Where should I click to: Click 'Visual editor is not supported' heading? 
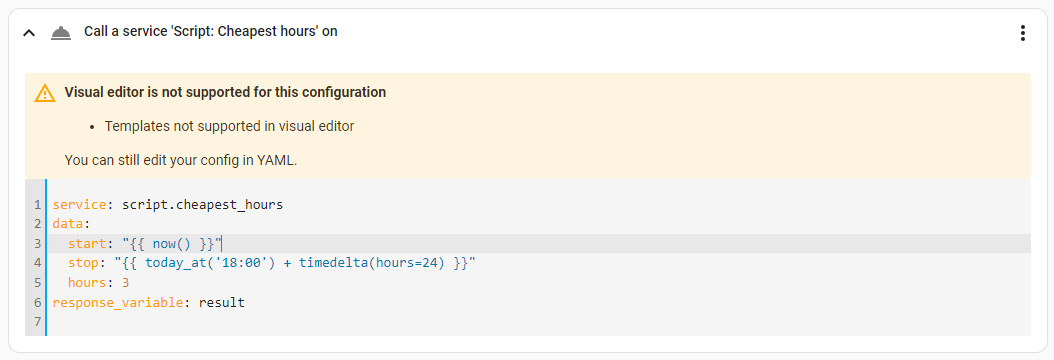coord(225,92)
